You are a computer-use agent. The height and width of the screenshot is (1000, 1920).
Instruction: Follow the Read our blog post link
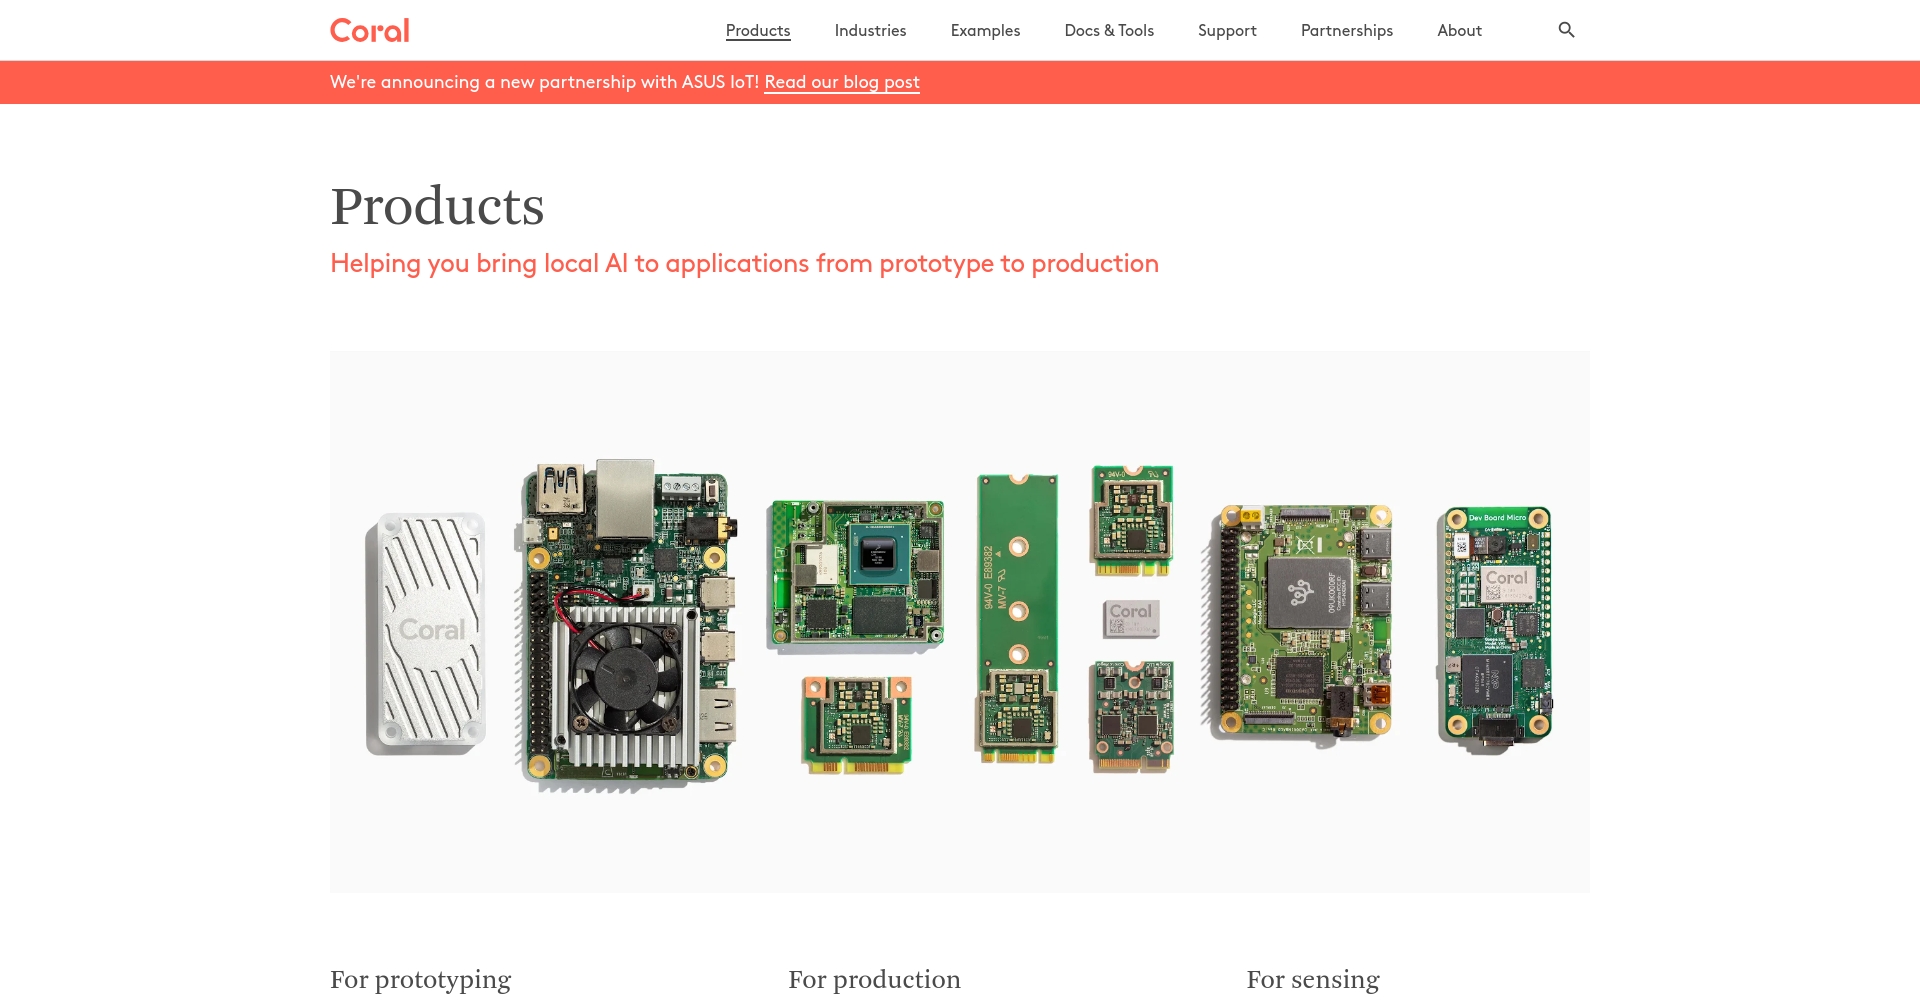coord(842,82)
